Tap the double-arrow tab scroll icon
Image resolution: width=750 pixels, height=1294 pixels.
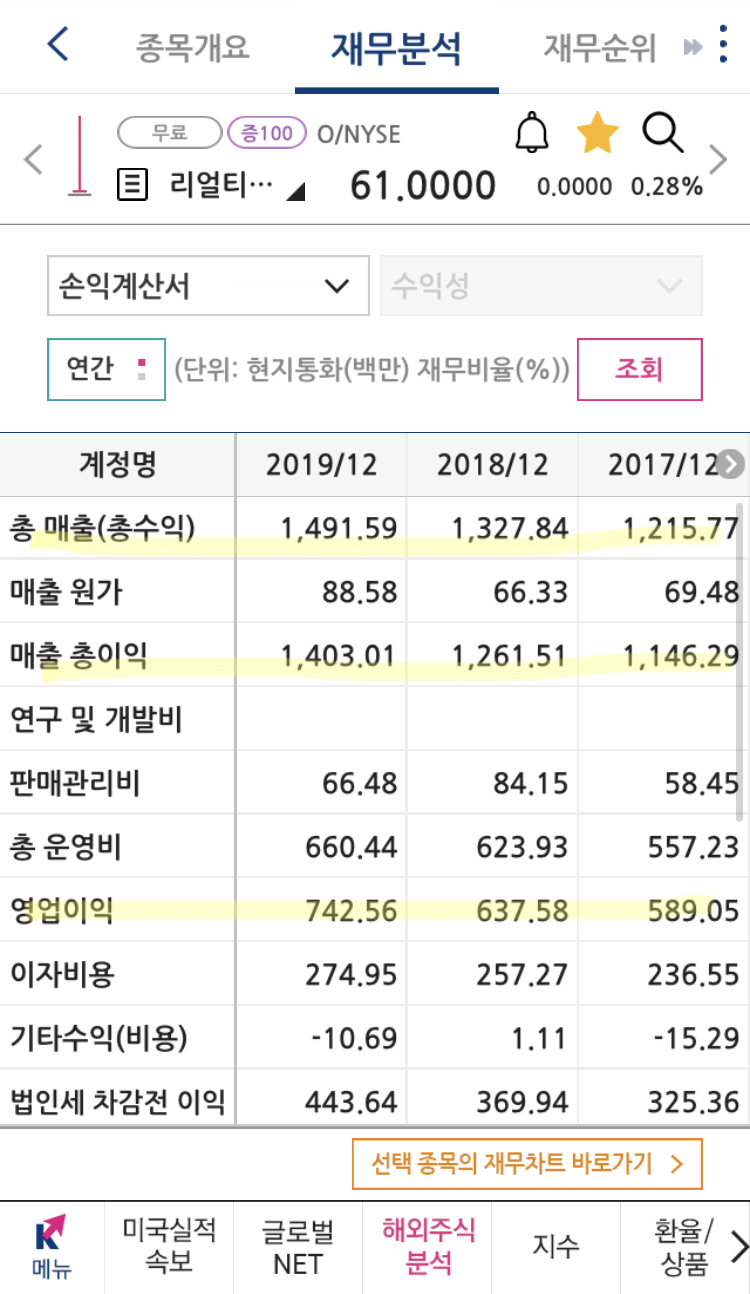693,47
